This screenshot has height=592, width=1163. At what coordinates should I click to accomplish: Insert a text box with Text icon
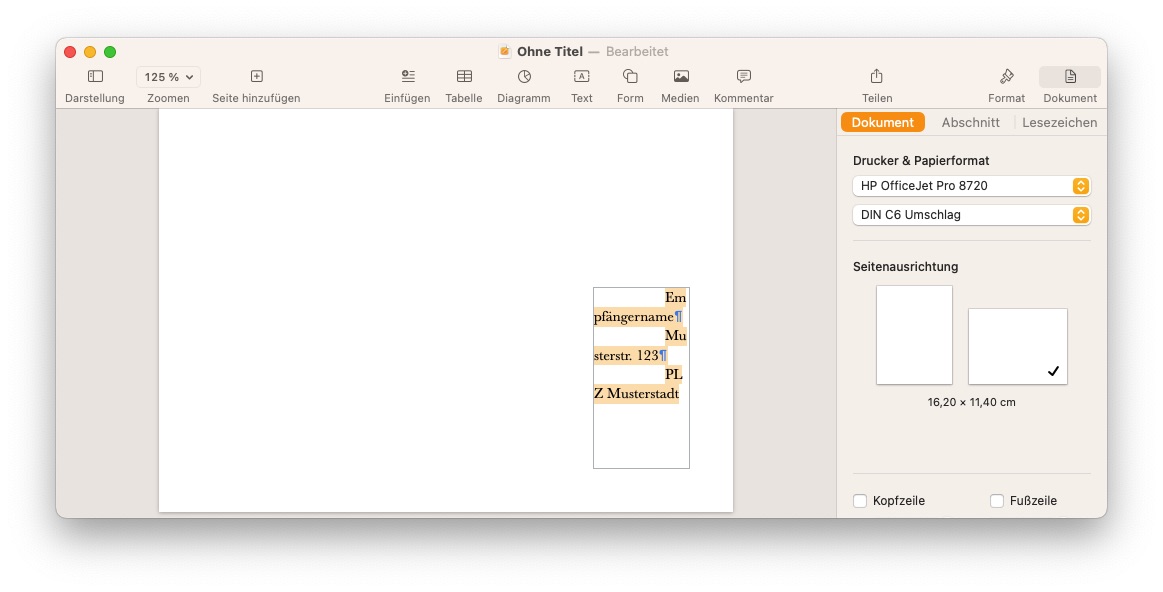pos(581,77)
